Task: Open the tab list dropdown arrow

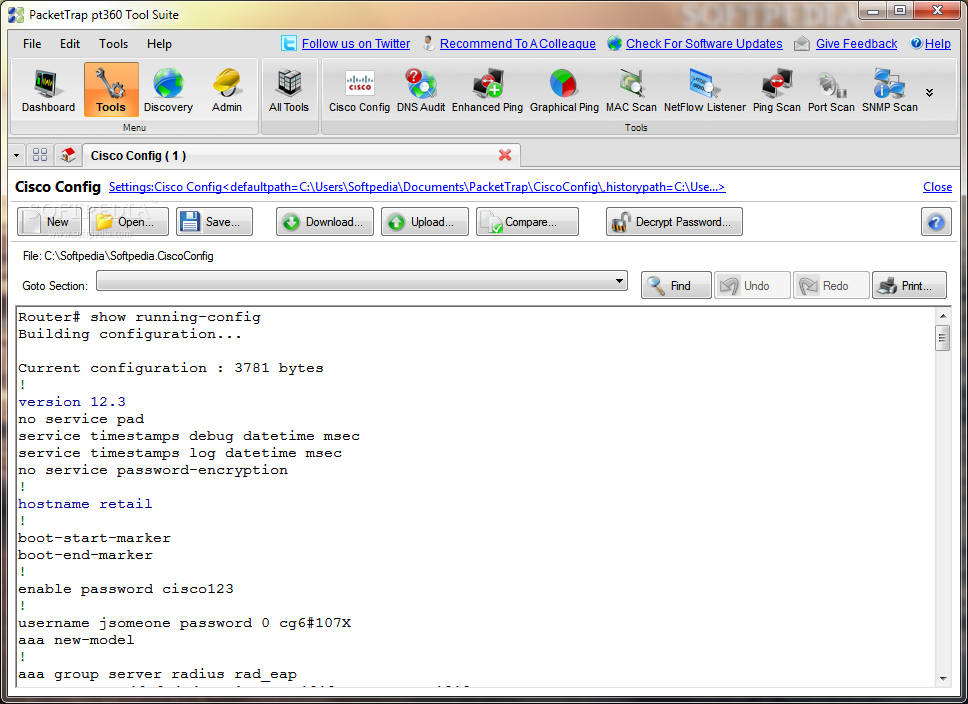Action: 17,155
